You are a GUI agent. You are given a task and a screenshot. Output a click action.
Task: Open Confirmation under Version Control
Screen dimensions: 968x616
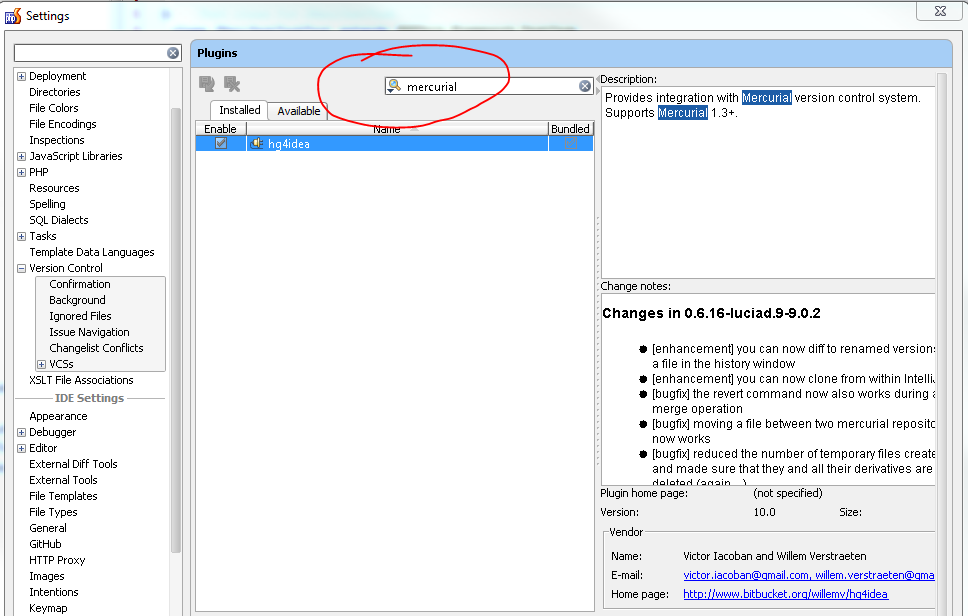(x=80, y=285)
